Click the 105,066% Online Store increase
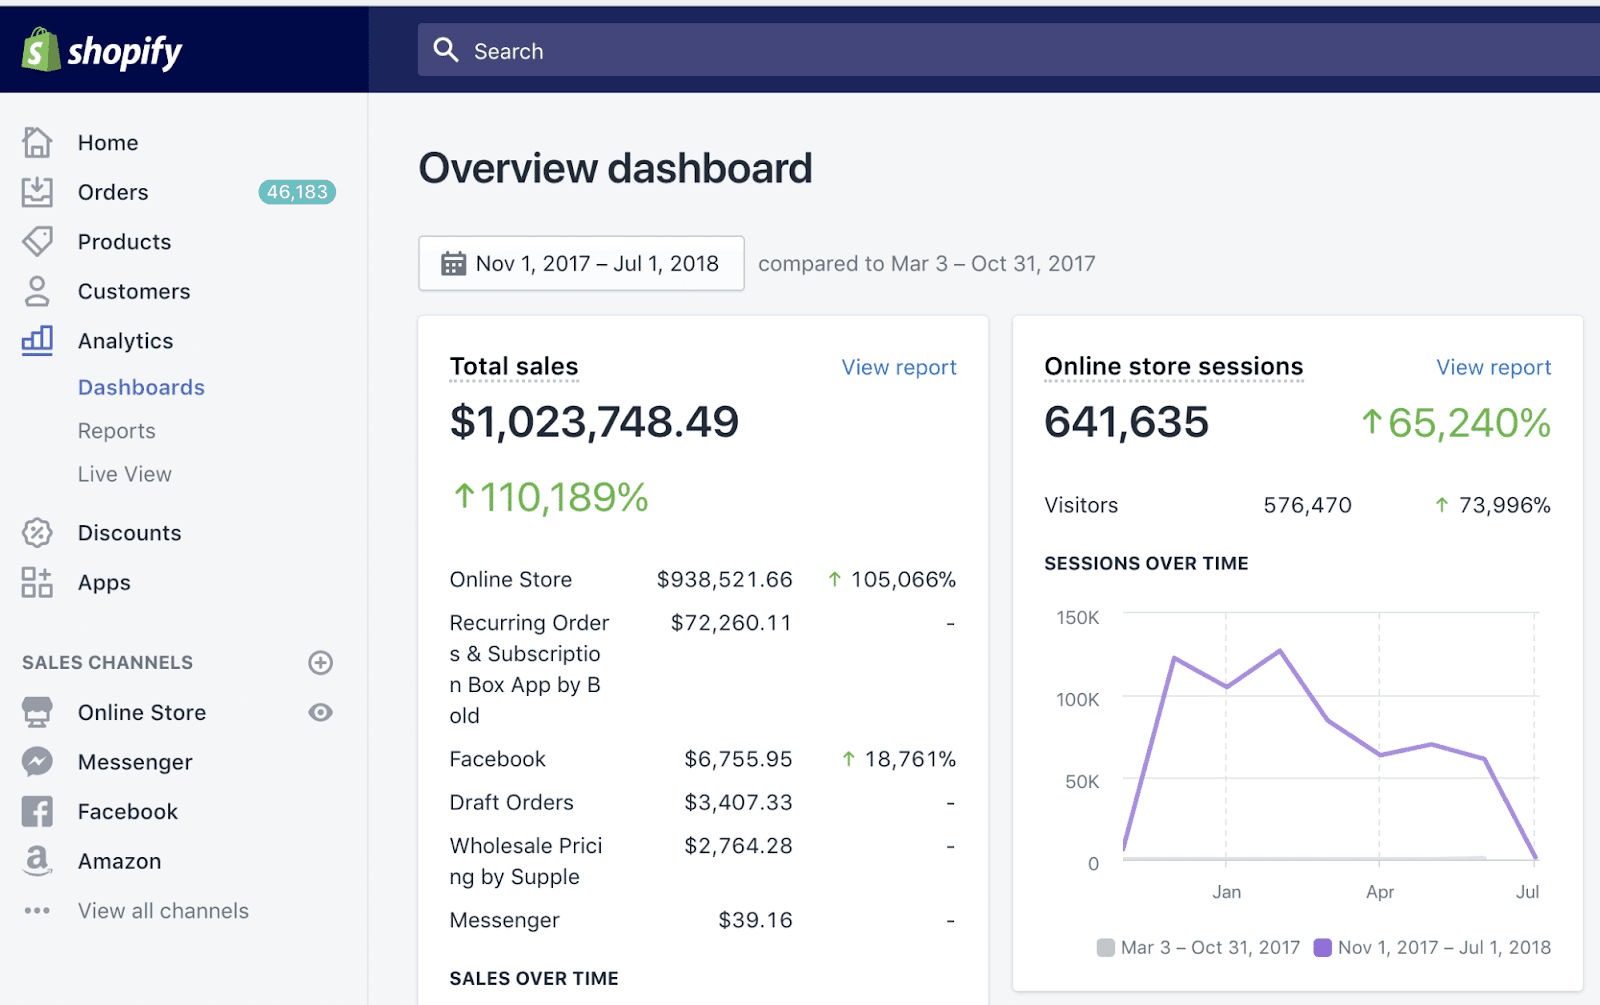This screenshot has height=1005, width=1600. pos(892,580)
